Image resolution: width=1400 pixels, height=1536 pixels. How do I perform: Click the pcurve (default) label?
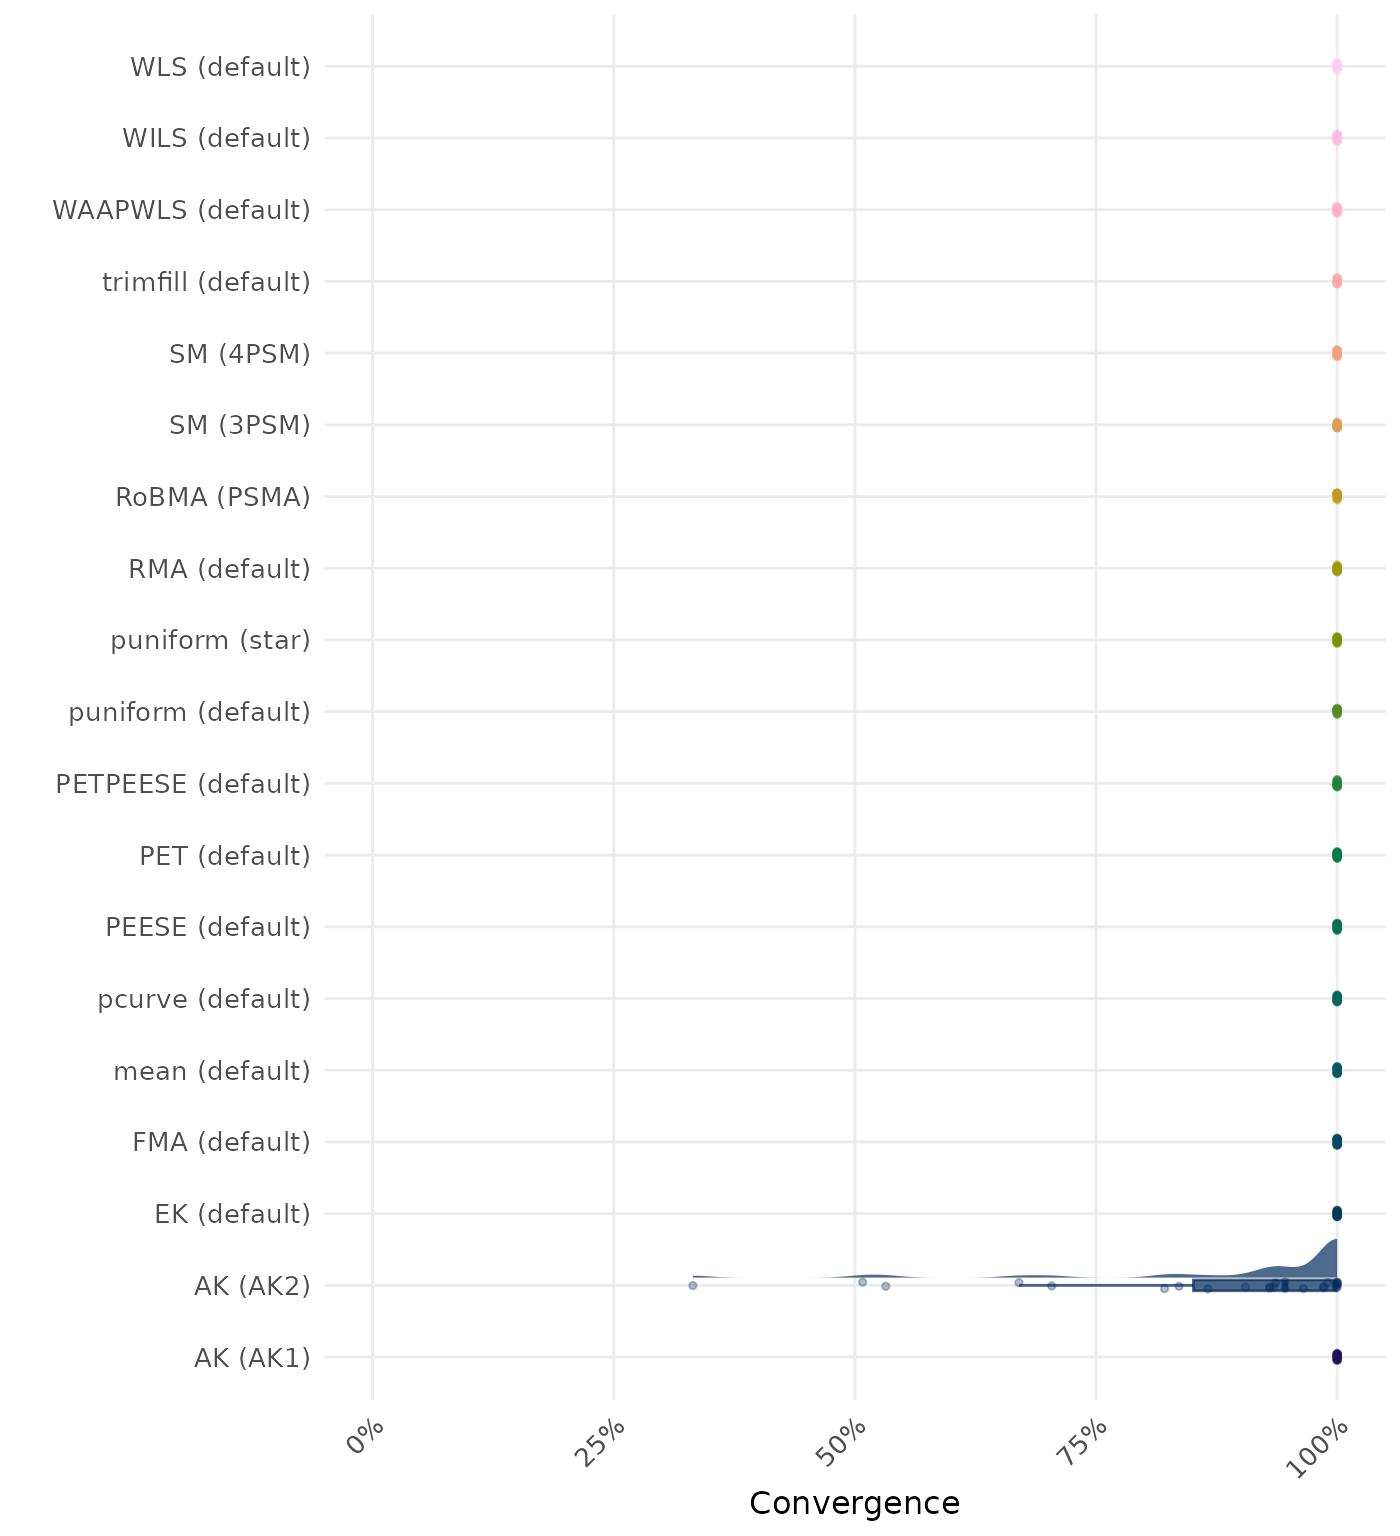pos(204,999)
